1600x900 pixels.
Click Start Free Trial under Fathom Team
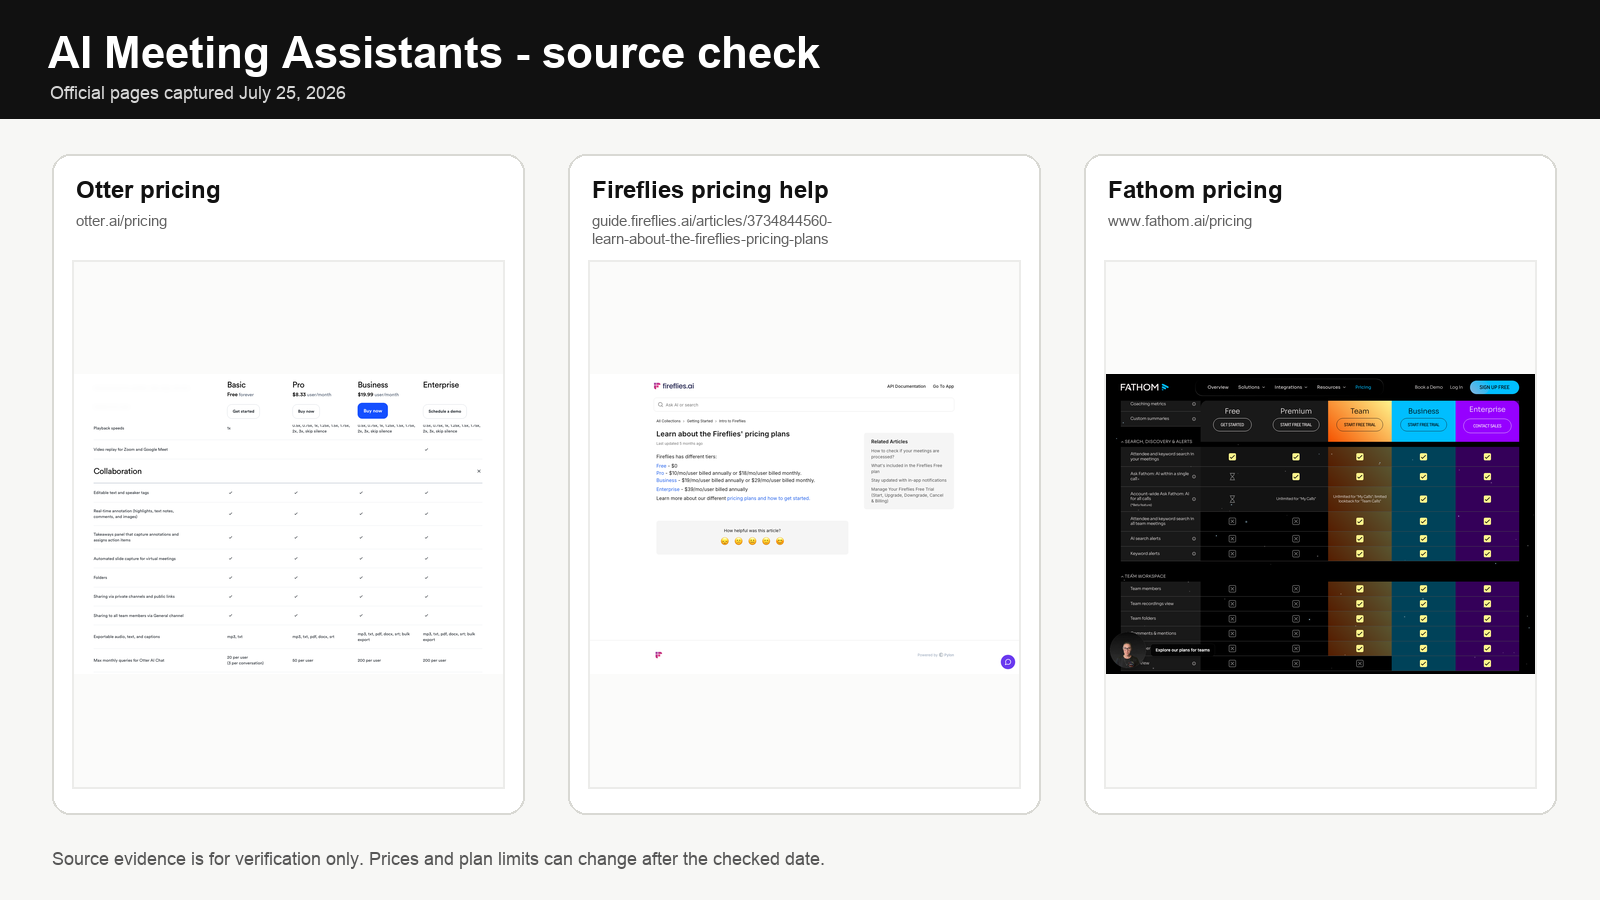1360,425
